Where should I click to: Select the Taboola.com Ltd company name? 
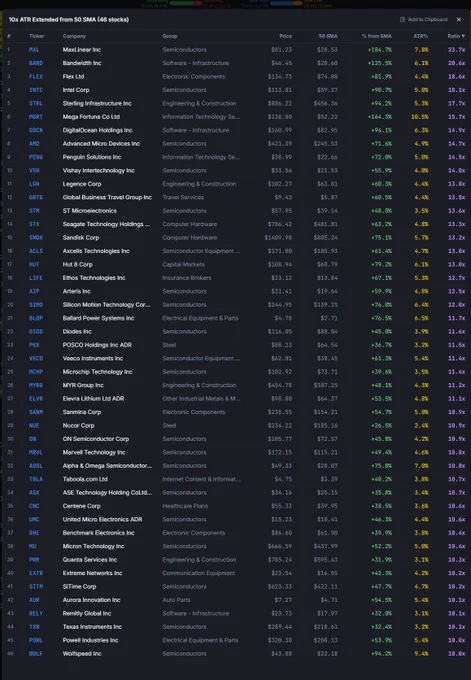85,480
